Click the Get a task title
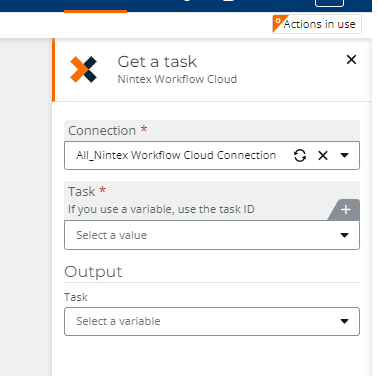378x376 pixels. point(157,62)
